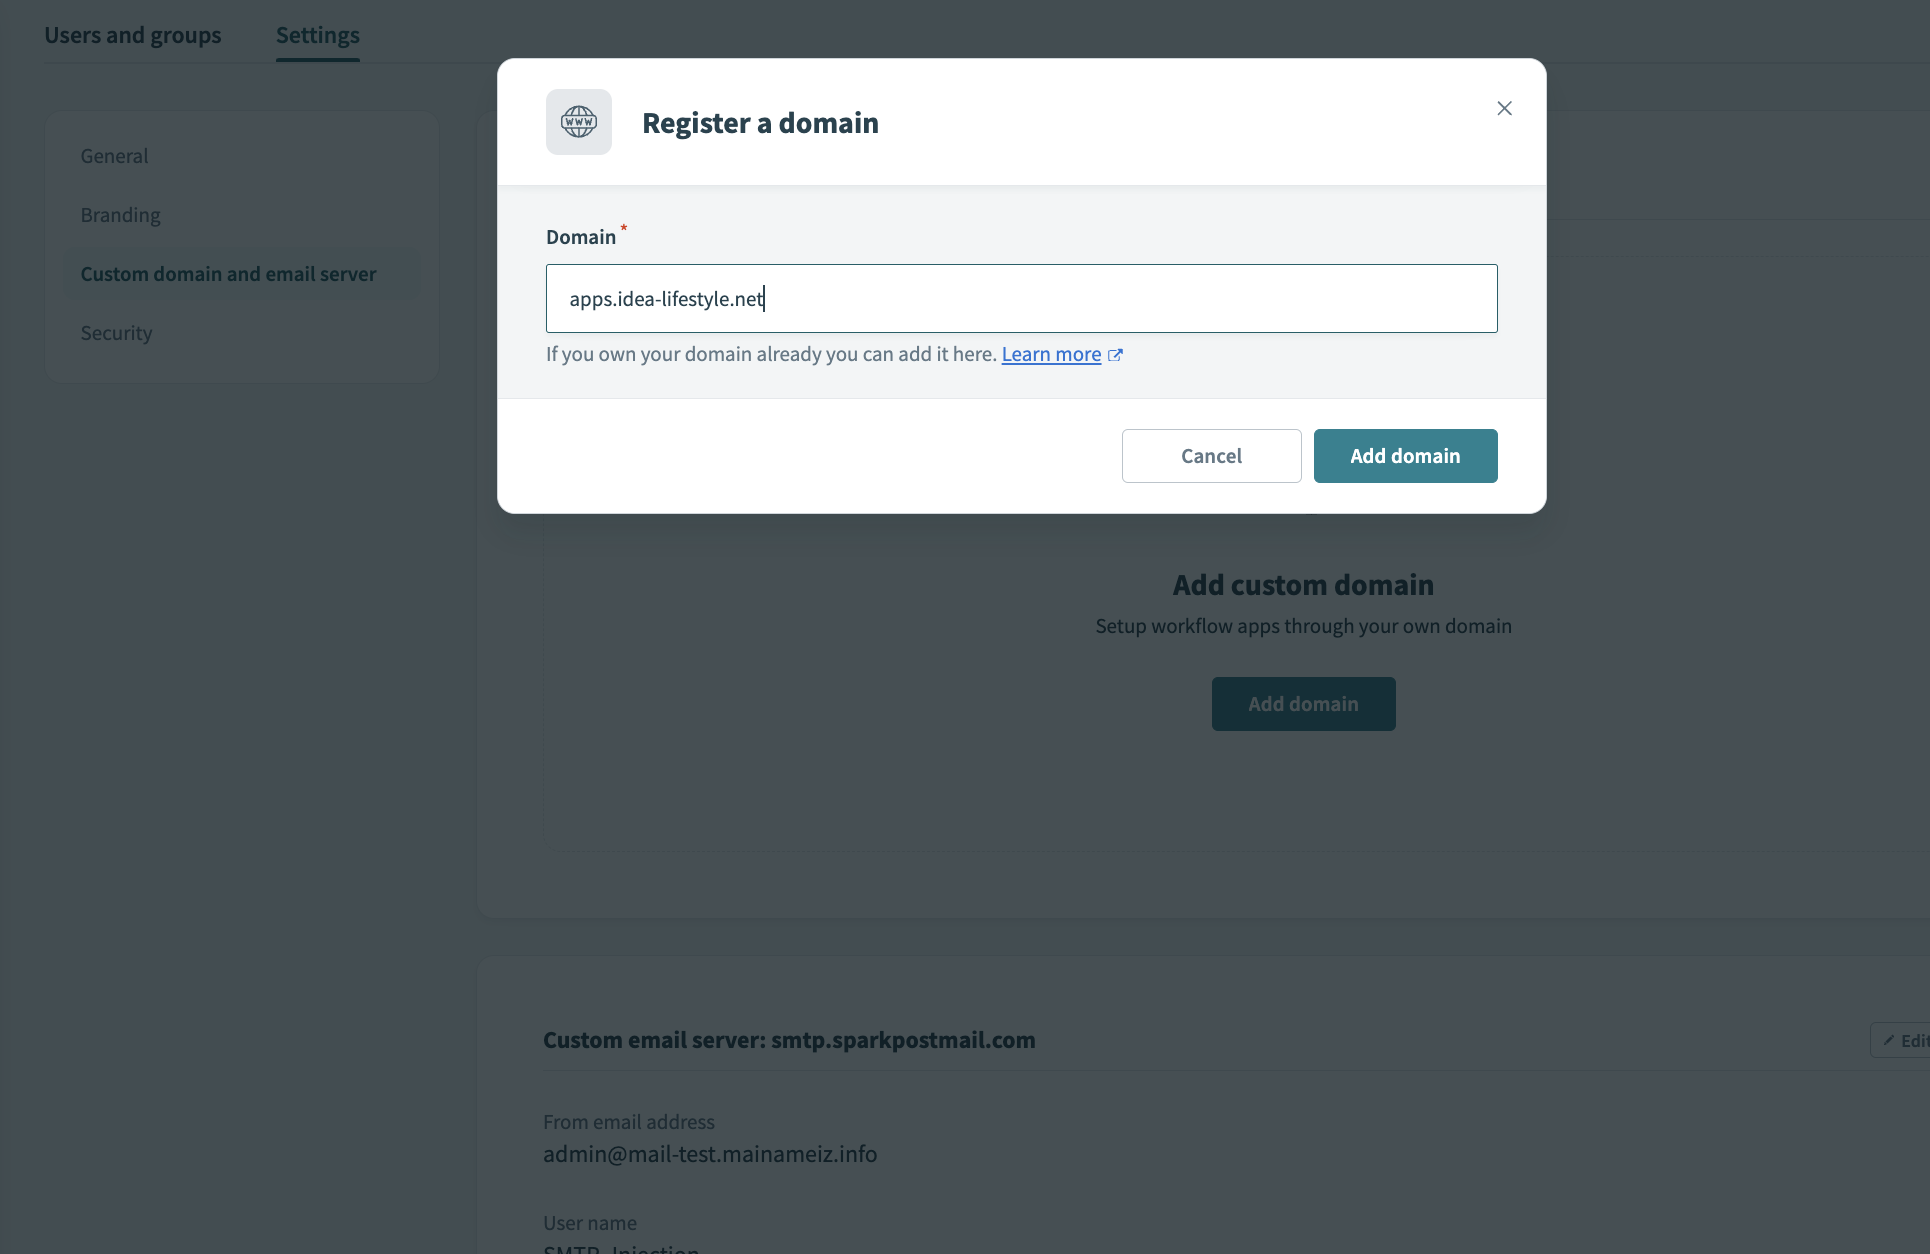Click the Learn more external link icon

[1116, 353]
